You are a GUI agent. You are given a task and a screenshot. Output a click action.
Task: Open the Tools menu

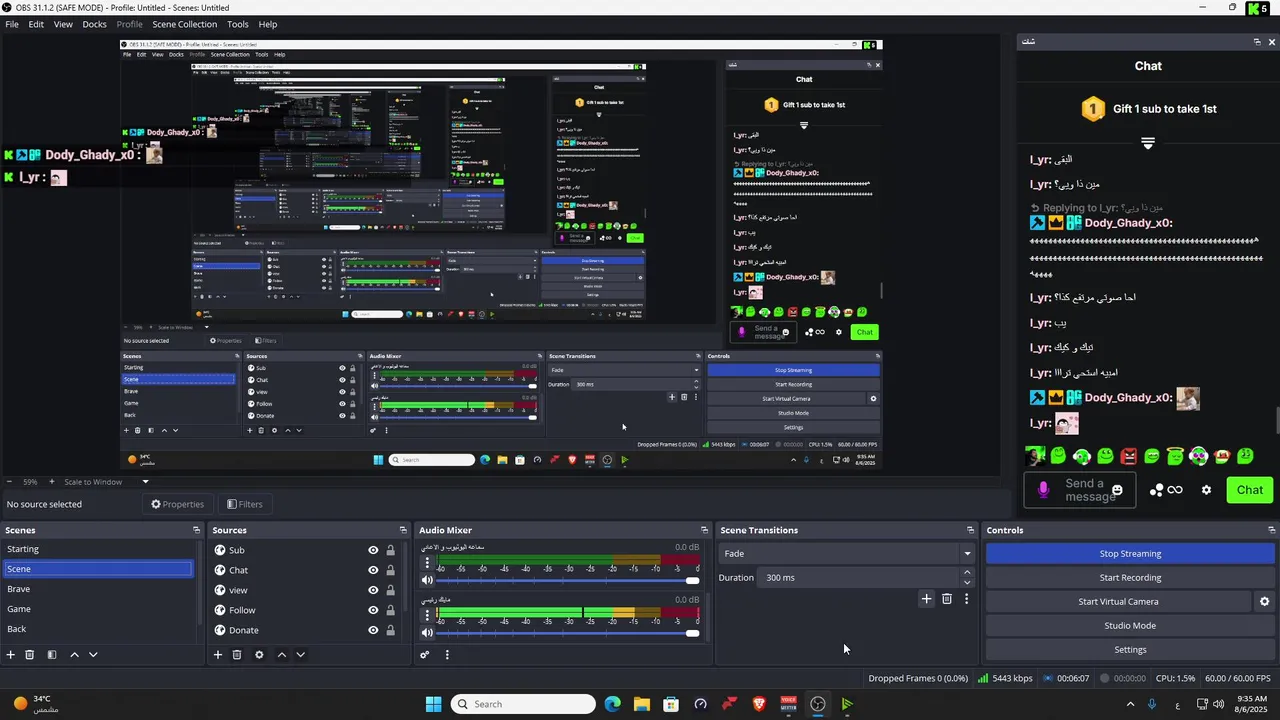point(238,24)
